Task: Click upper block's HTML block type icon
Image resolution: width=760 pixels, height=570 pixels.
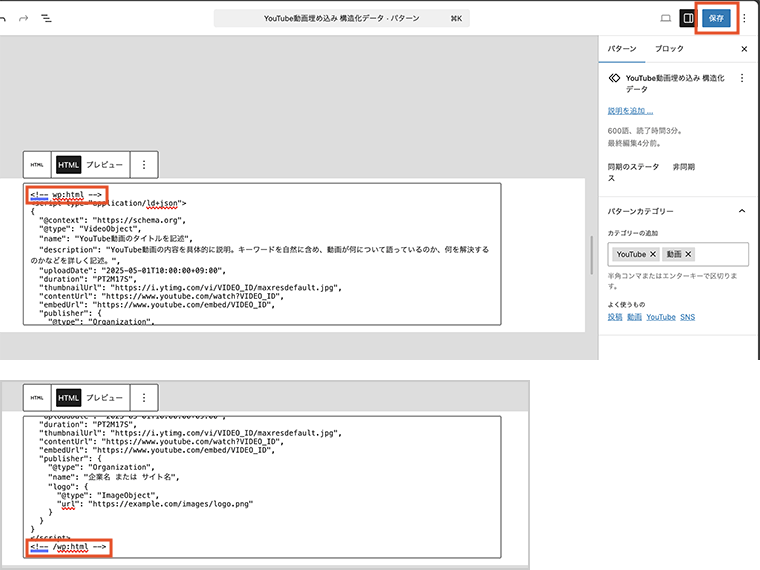Action: pos(37,165)
